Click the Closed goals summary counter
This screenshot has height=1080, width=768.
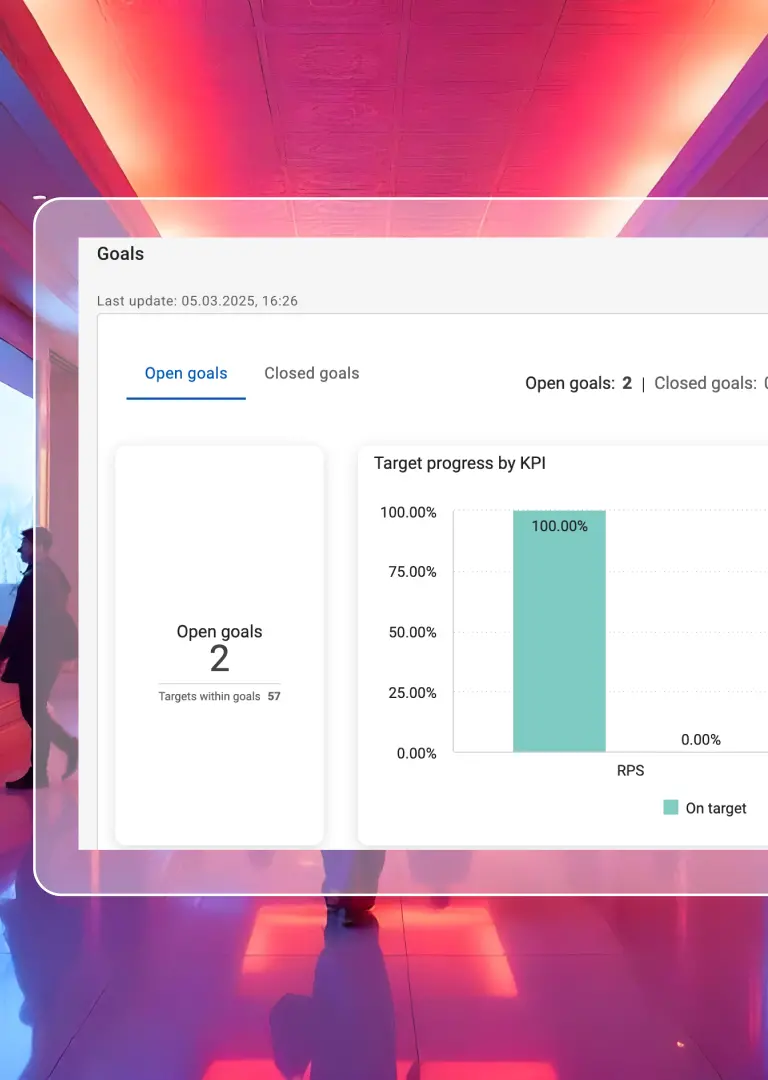click(710, 383)
